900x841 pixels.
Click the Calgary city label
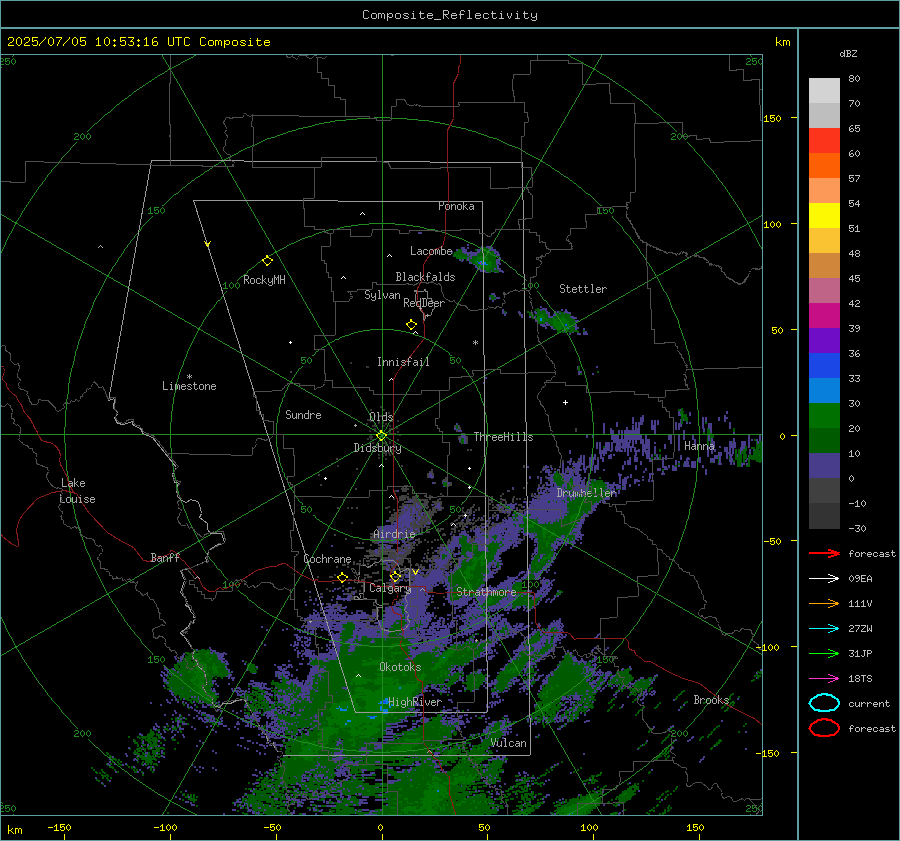click(390, 588)
